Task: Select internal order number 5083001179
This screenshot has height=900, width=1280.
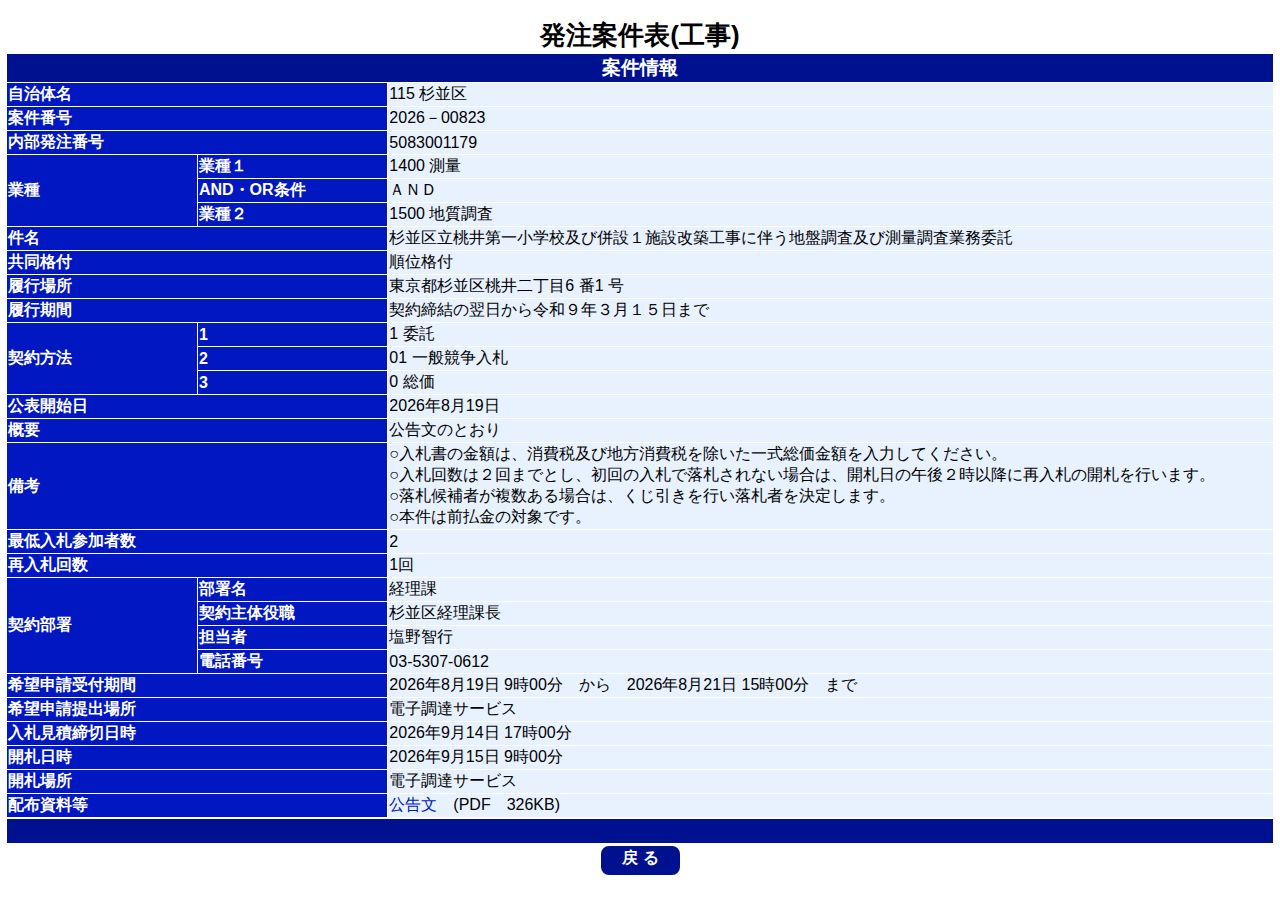Action: click(433, 142)
